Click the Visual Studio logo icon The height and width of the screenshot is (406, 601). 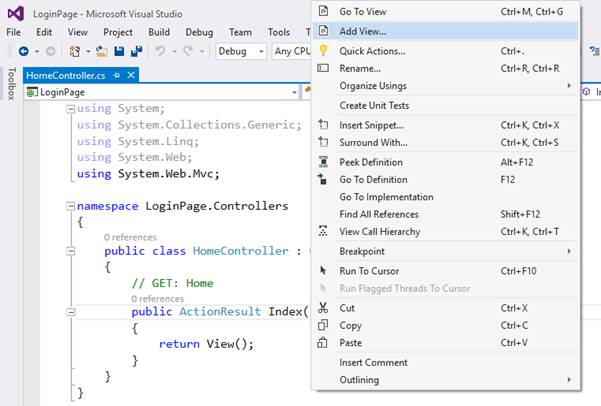click(16, 14)
